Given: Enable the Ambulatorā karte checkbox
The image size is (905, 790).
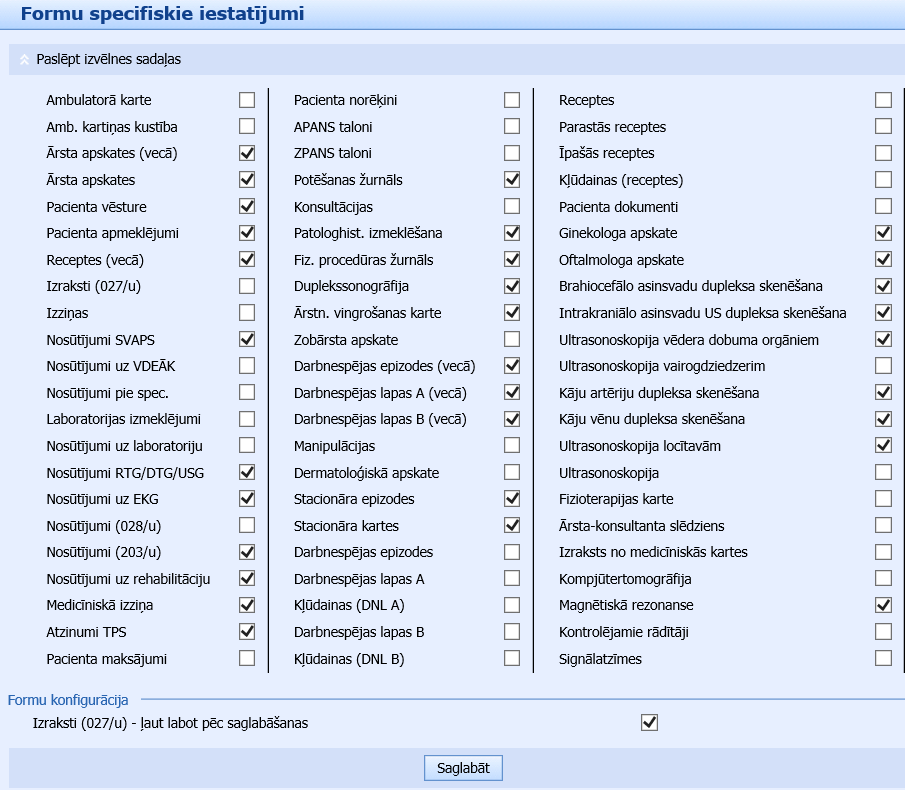Looking at the screenshot, I should pyautogui.click(x=247, y=100).
